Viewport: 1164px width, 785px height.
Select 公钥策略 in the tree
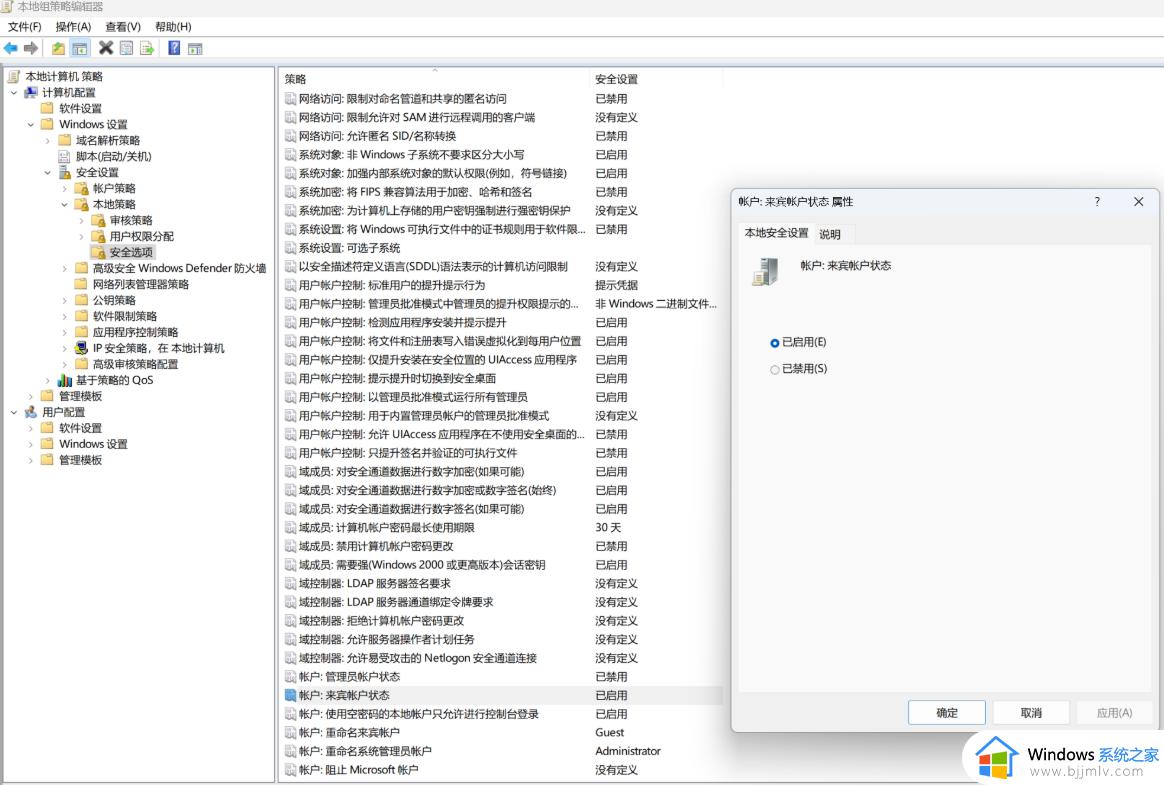point(114,300)
